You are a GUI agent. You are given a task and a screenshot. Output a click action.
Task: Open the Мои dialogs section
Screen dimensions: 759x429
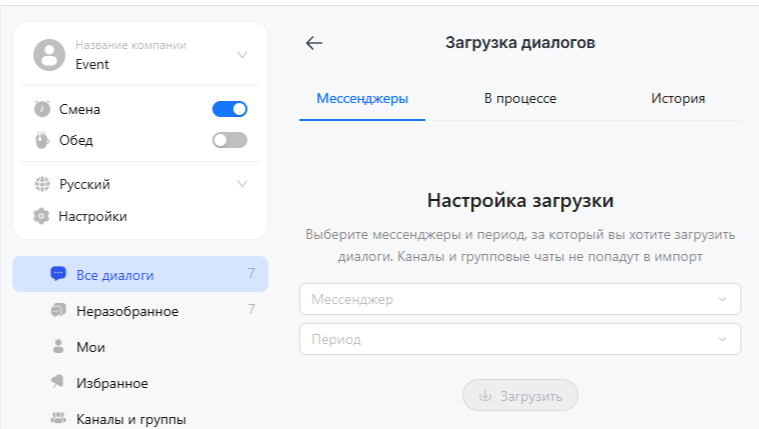click(x=91, y=347)
